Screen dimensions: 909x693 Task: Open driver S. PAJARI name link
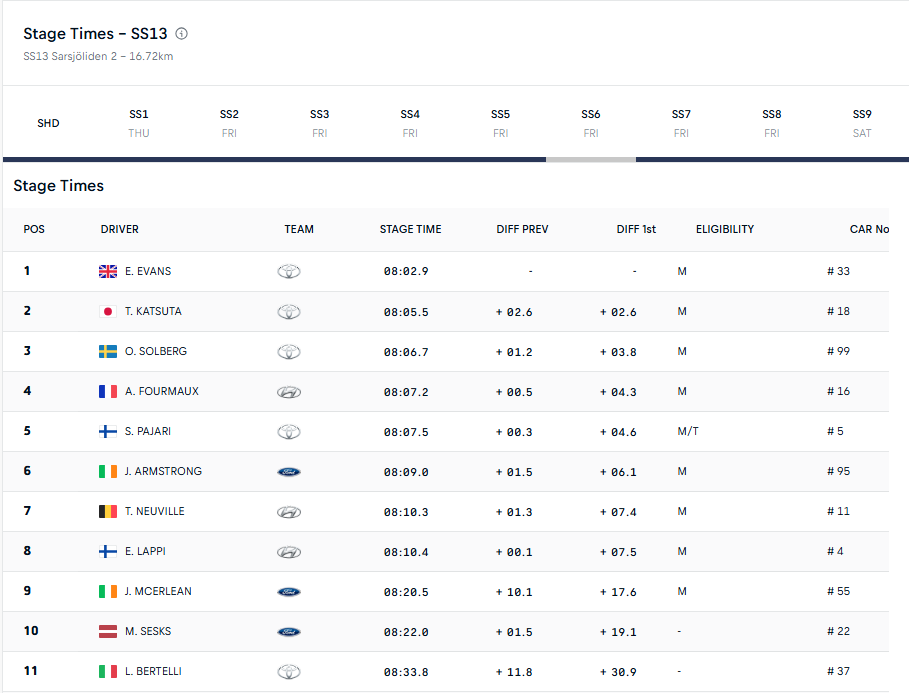pyautogui.click(x=148, y=431)
